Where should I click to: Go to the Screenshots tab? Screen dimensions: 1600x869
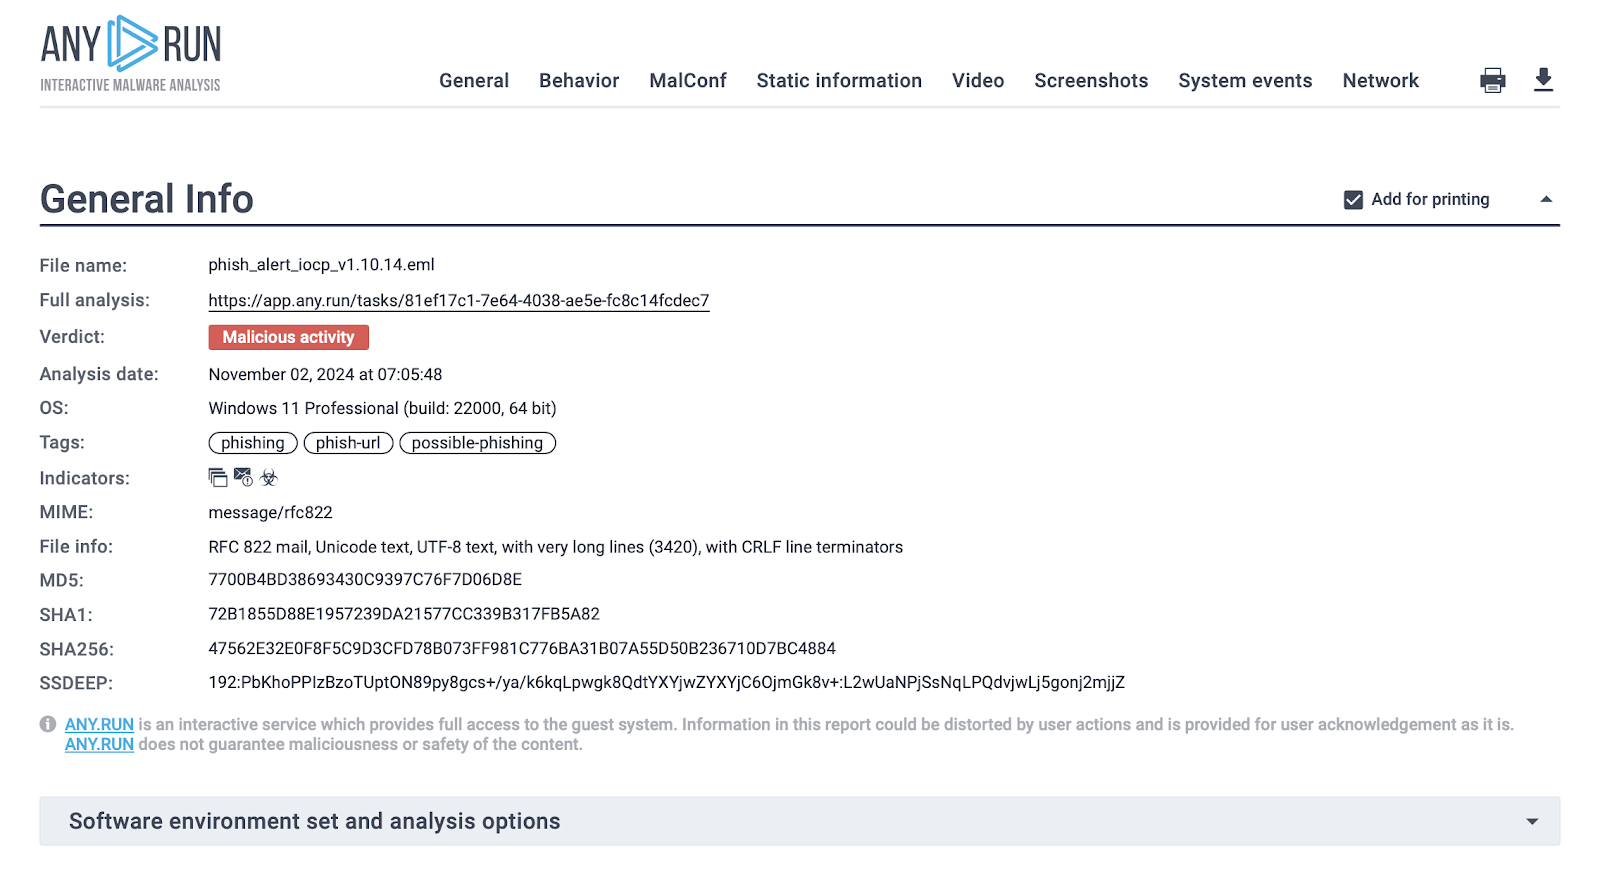(1091, 81)
